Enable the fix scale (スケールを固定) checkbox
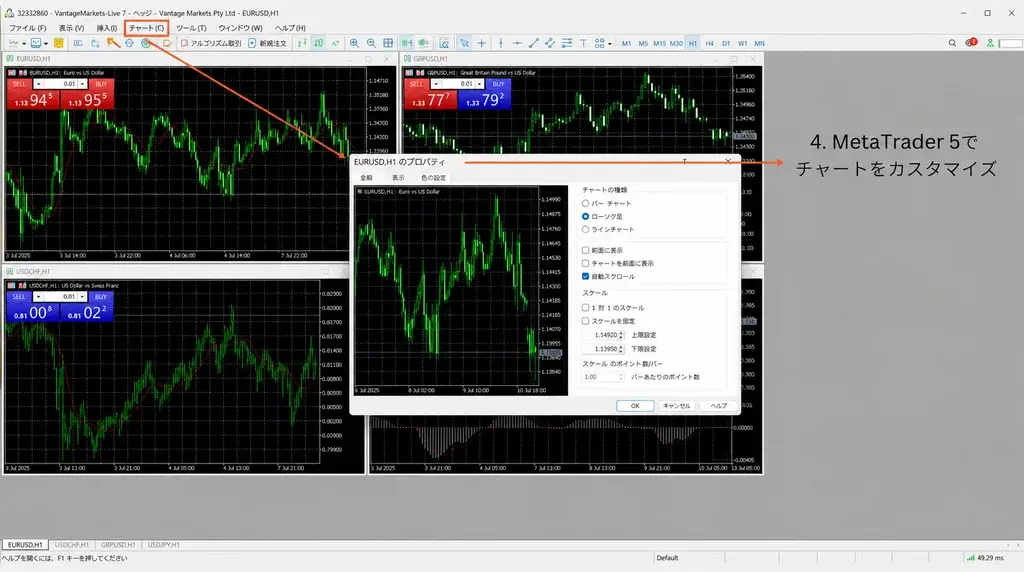 pos(585,321)
